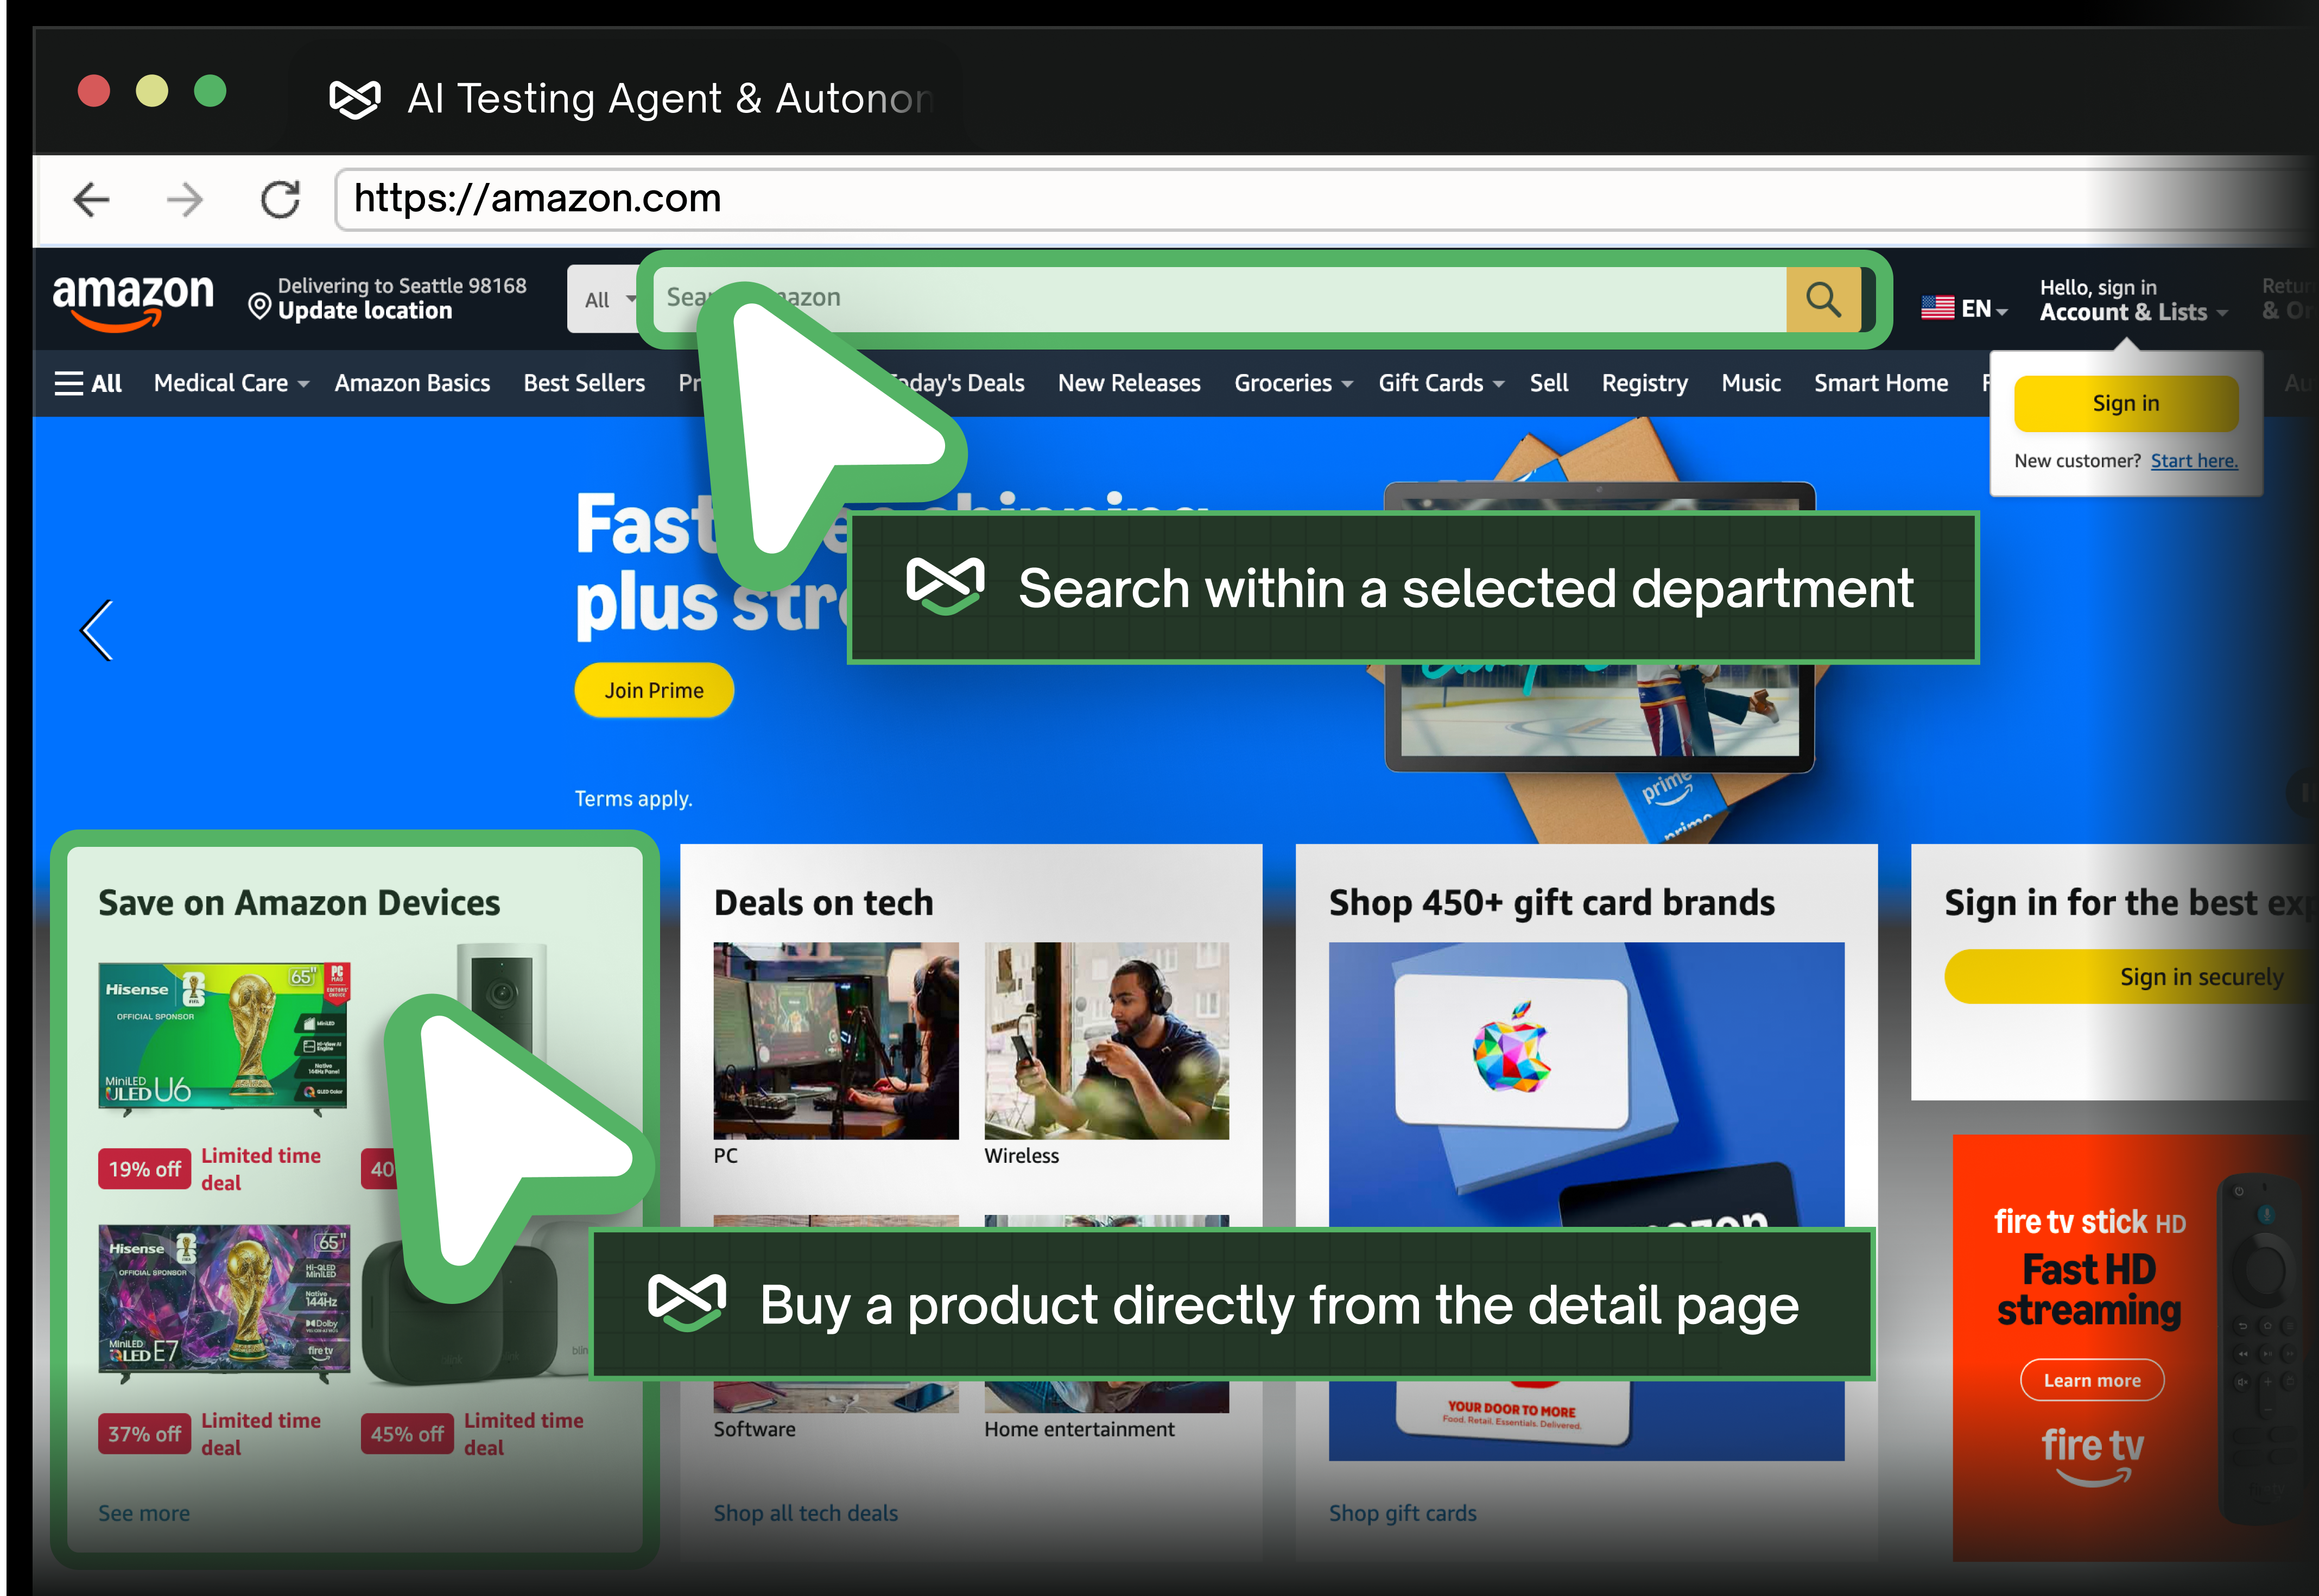Click the browser forward arrow

185,199
